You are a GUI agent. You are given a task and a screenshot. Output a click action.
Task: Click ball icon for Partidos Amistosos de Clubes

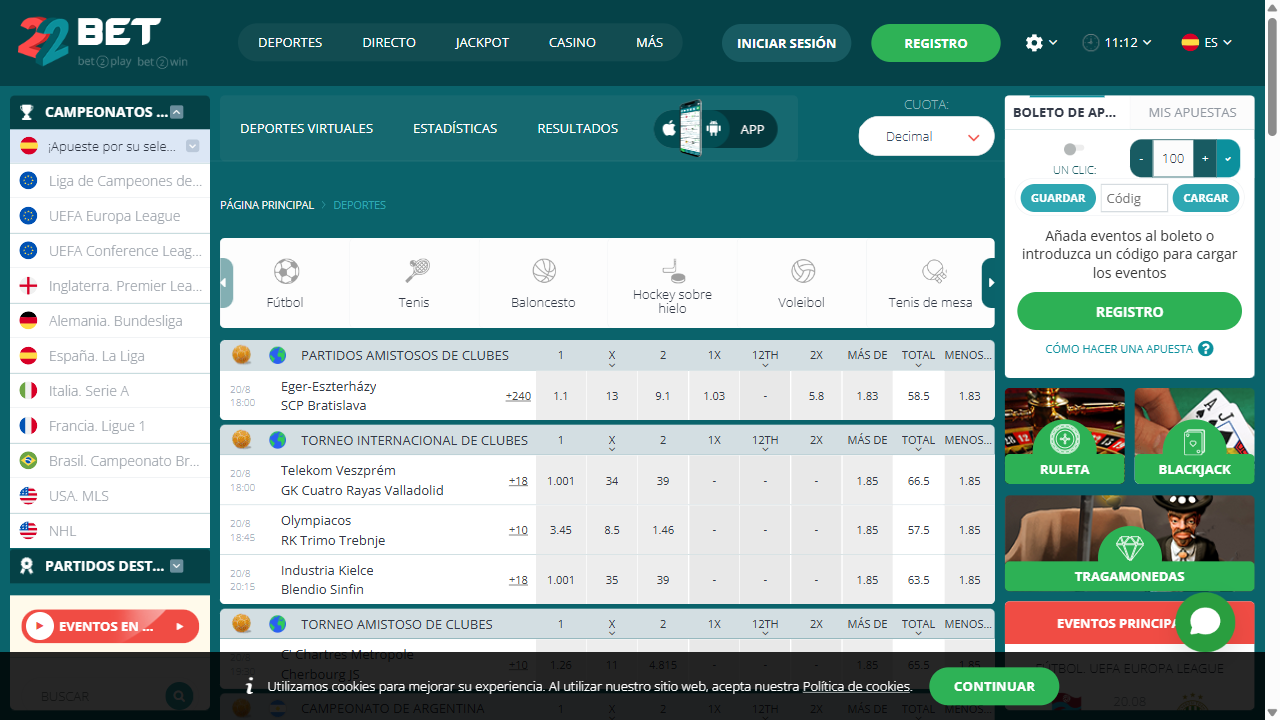pos(241,354)
